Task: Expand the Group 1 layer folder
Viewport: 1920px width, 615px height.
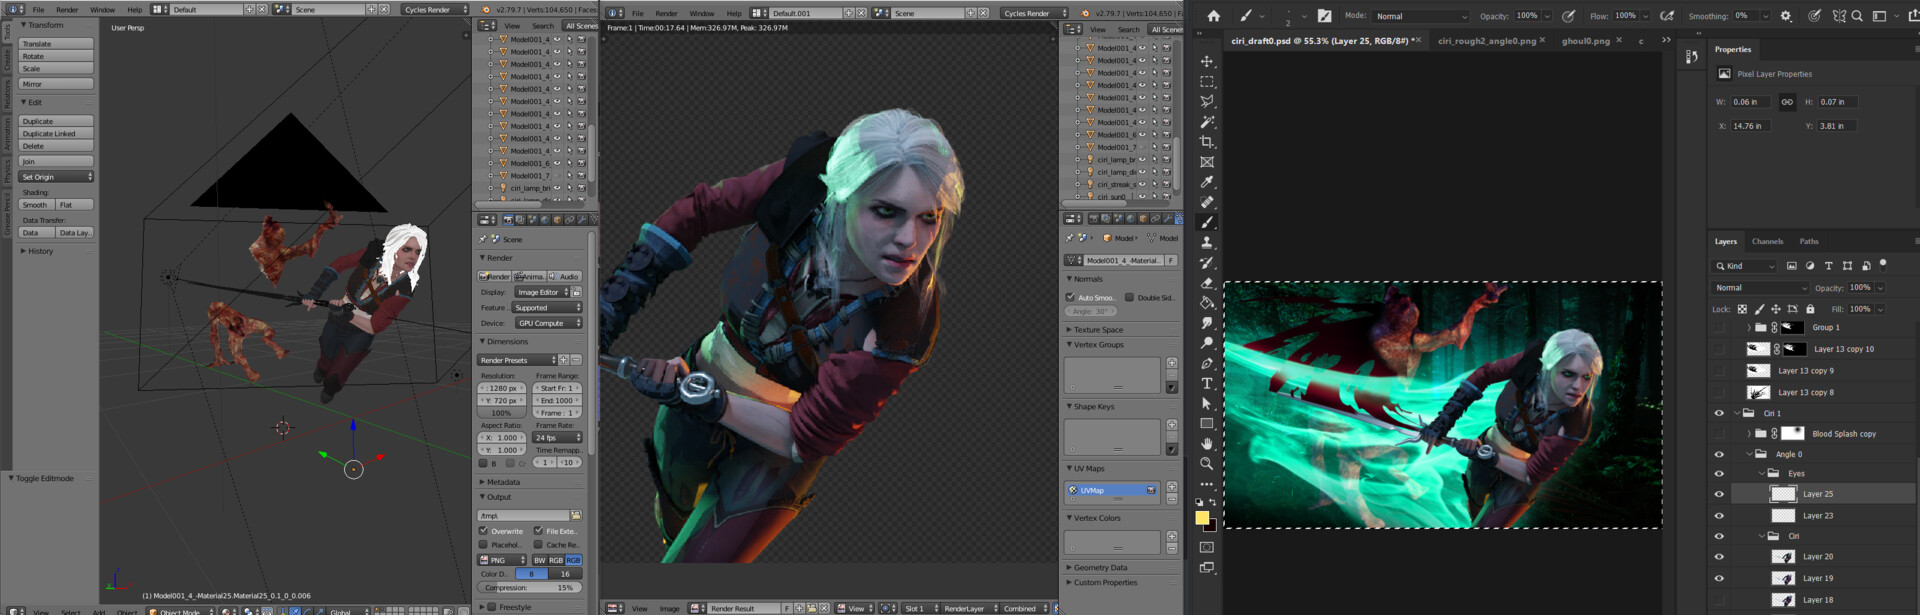Action: point(1748,327)
